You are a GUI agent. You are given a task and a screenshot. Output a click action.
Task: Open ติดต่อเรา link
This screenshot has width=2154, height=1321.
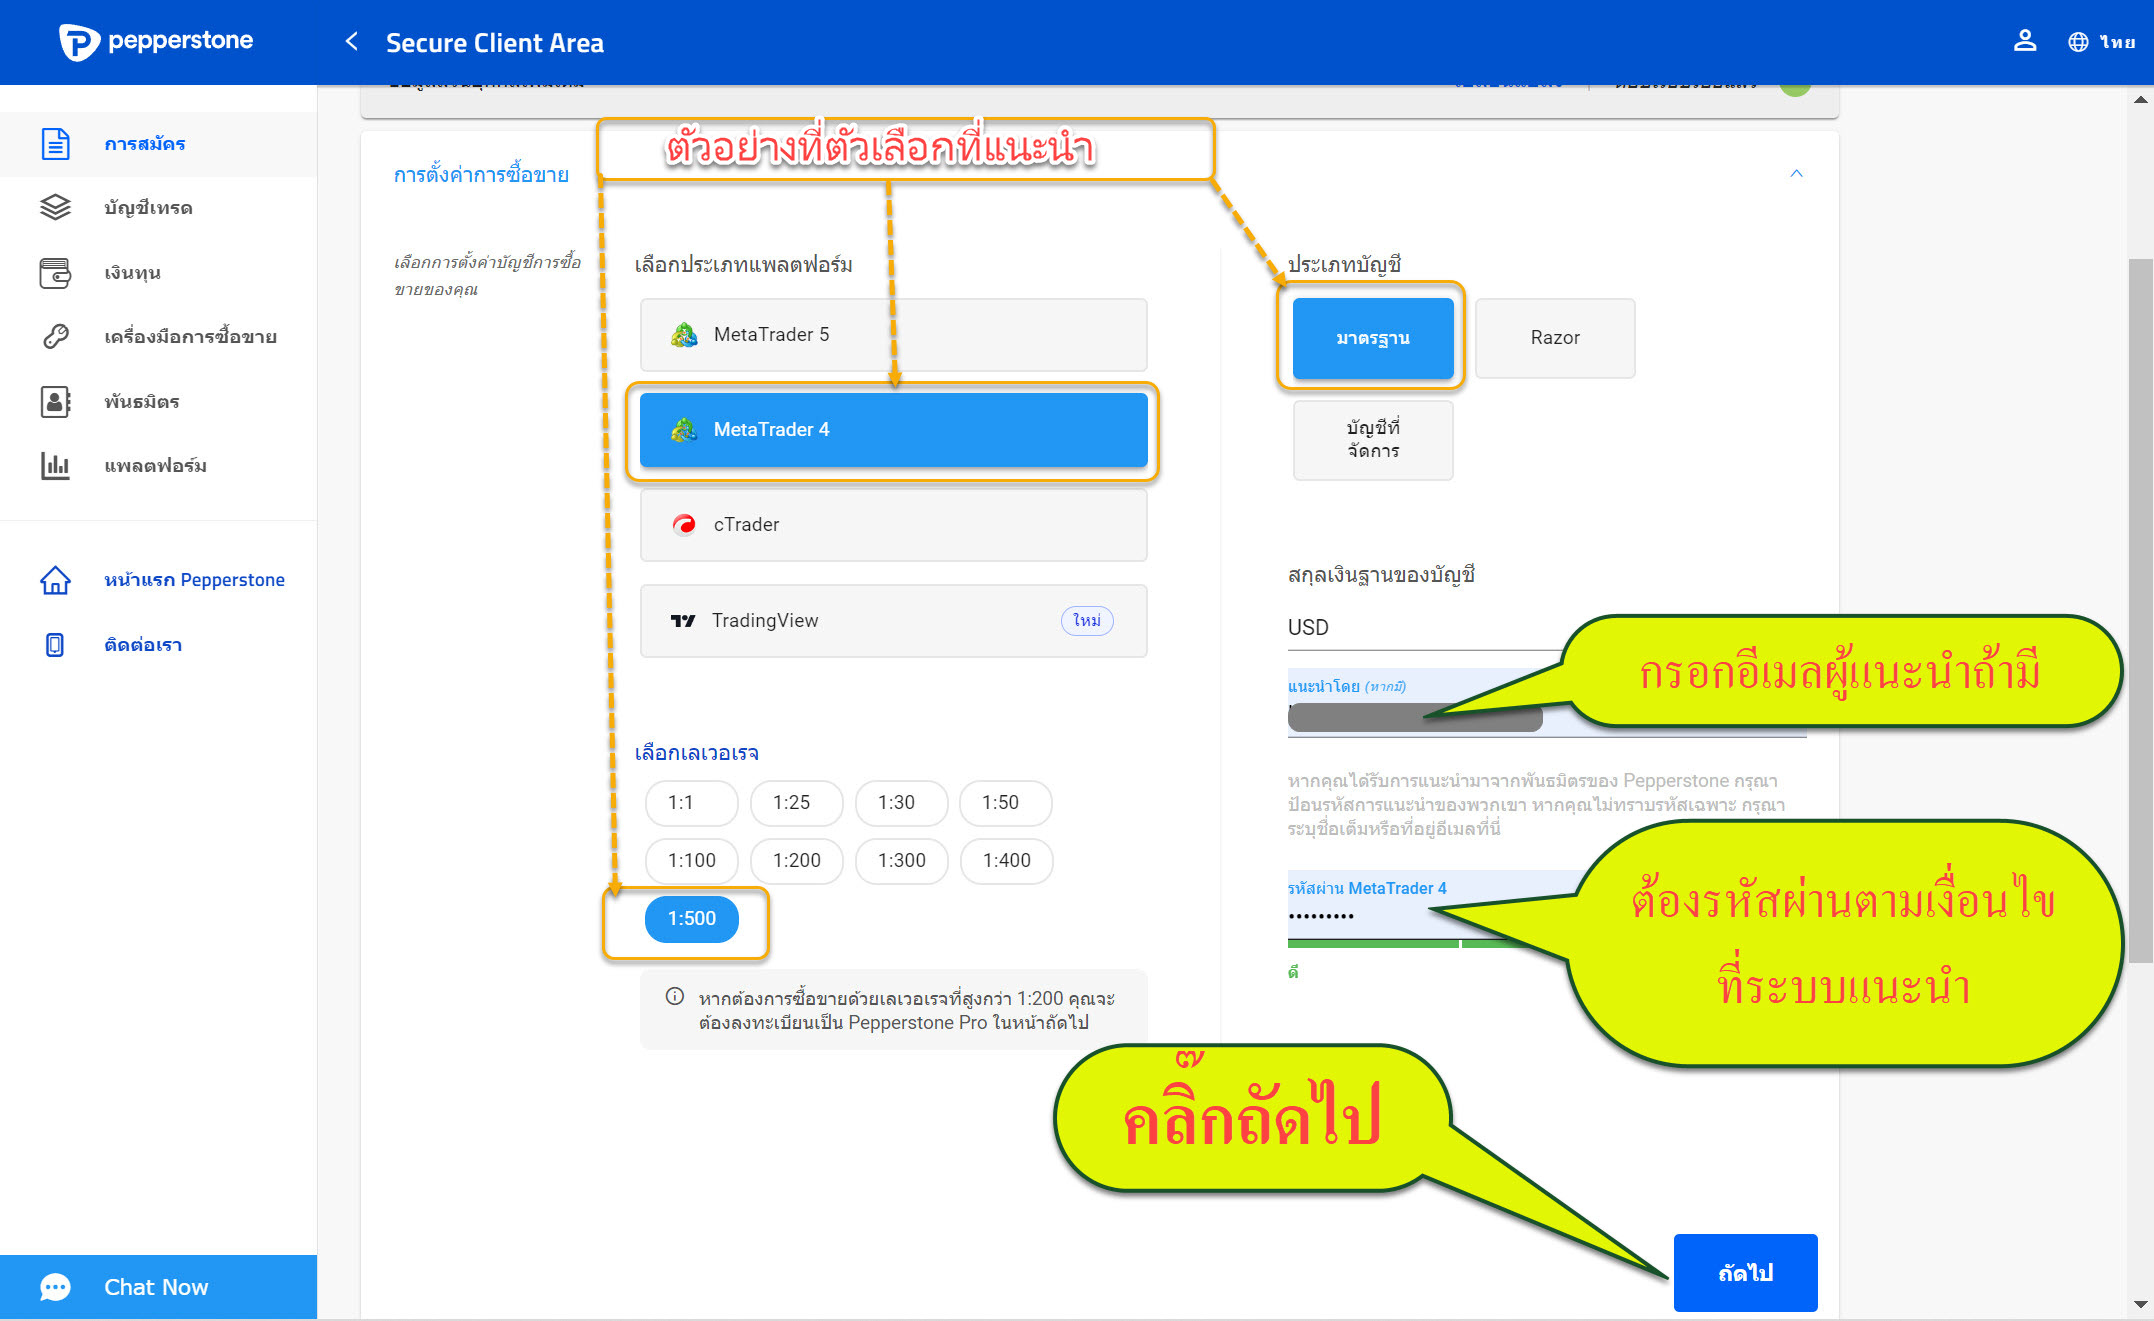tap(143, 645)
